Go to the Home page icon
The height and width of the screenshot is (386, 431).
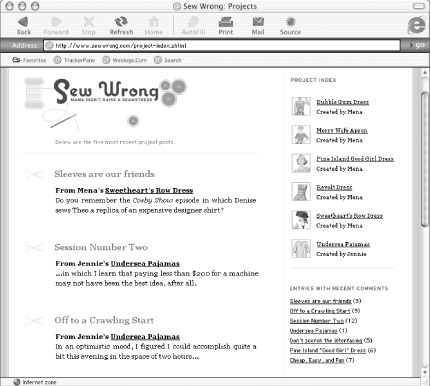pyautogui.click(x=154, y=26)
